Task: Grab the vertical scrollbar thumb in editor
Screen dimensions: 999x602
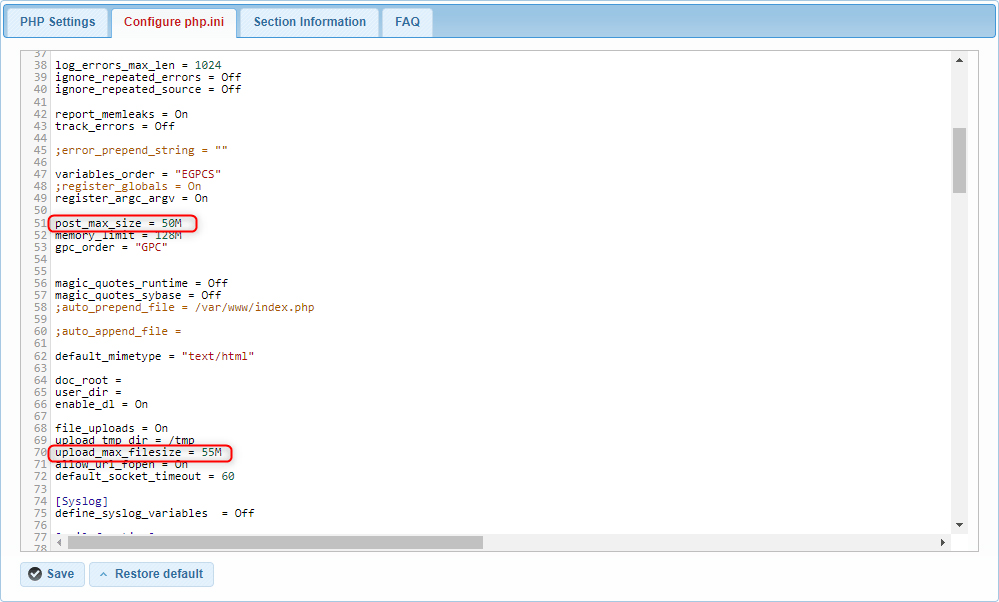Action: point(959,160)
